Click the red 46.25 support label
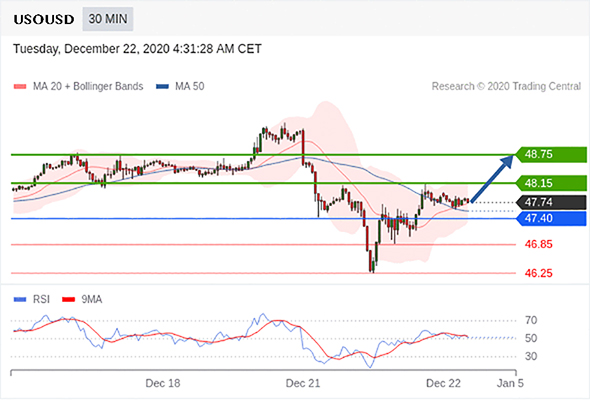Screen dimensions: 590x400 pyautogui.click(x=538, y=273)
